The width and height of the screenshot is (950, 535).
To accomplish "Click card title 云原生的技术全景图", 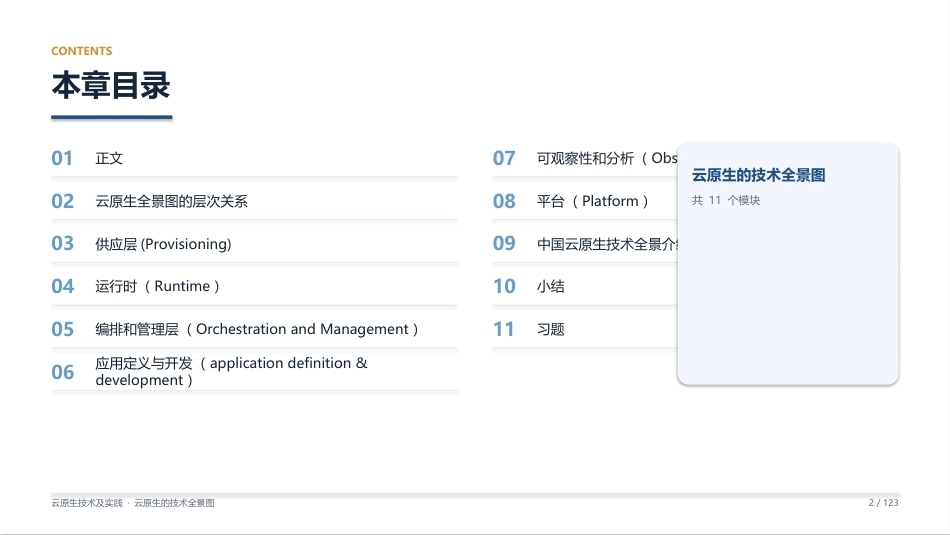I will pos(759,175).
